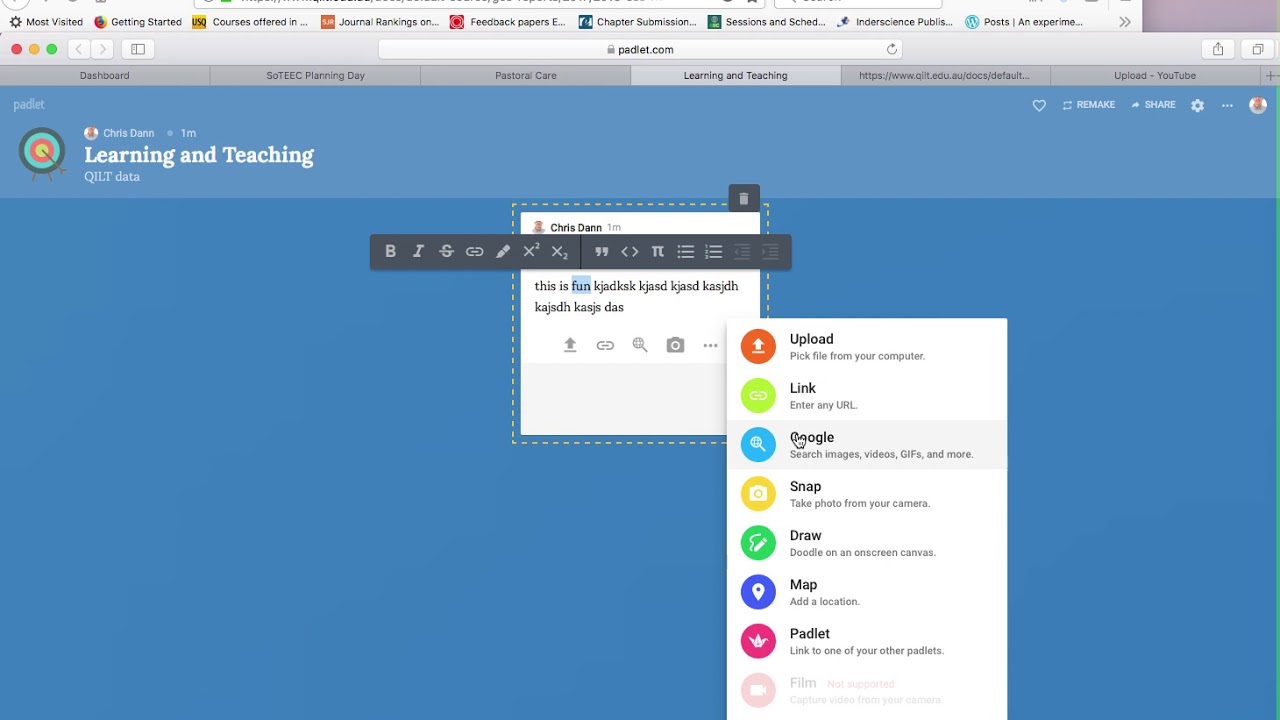Viewport: 1280px width, 720px height.
Task: Choose Google search from the attachment menu
Action: [x=867, y=444]
